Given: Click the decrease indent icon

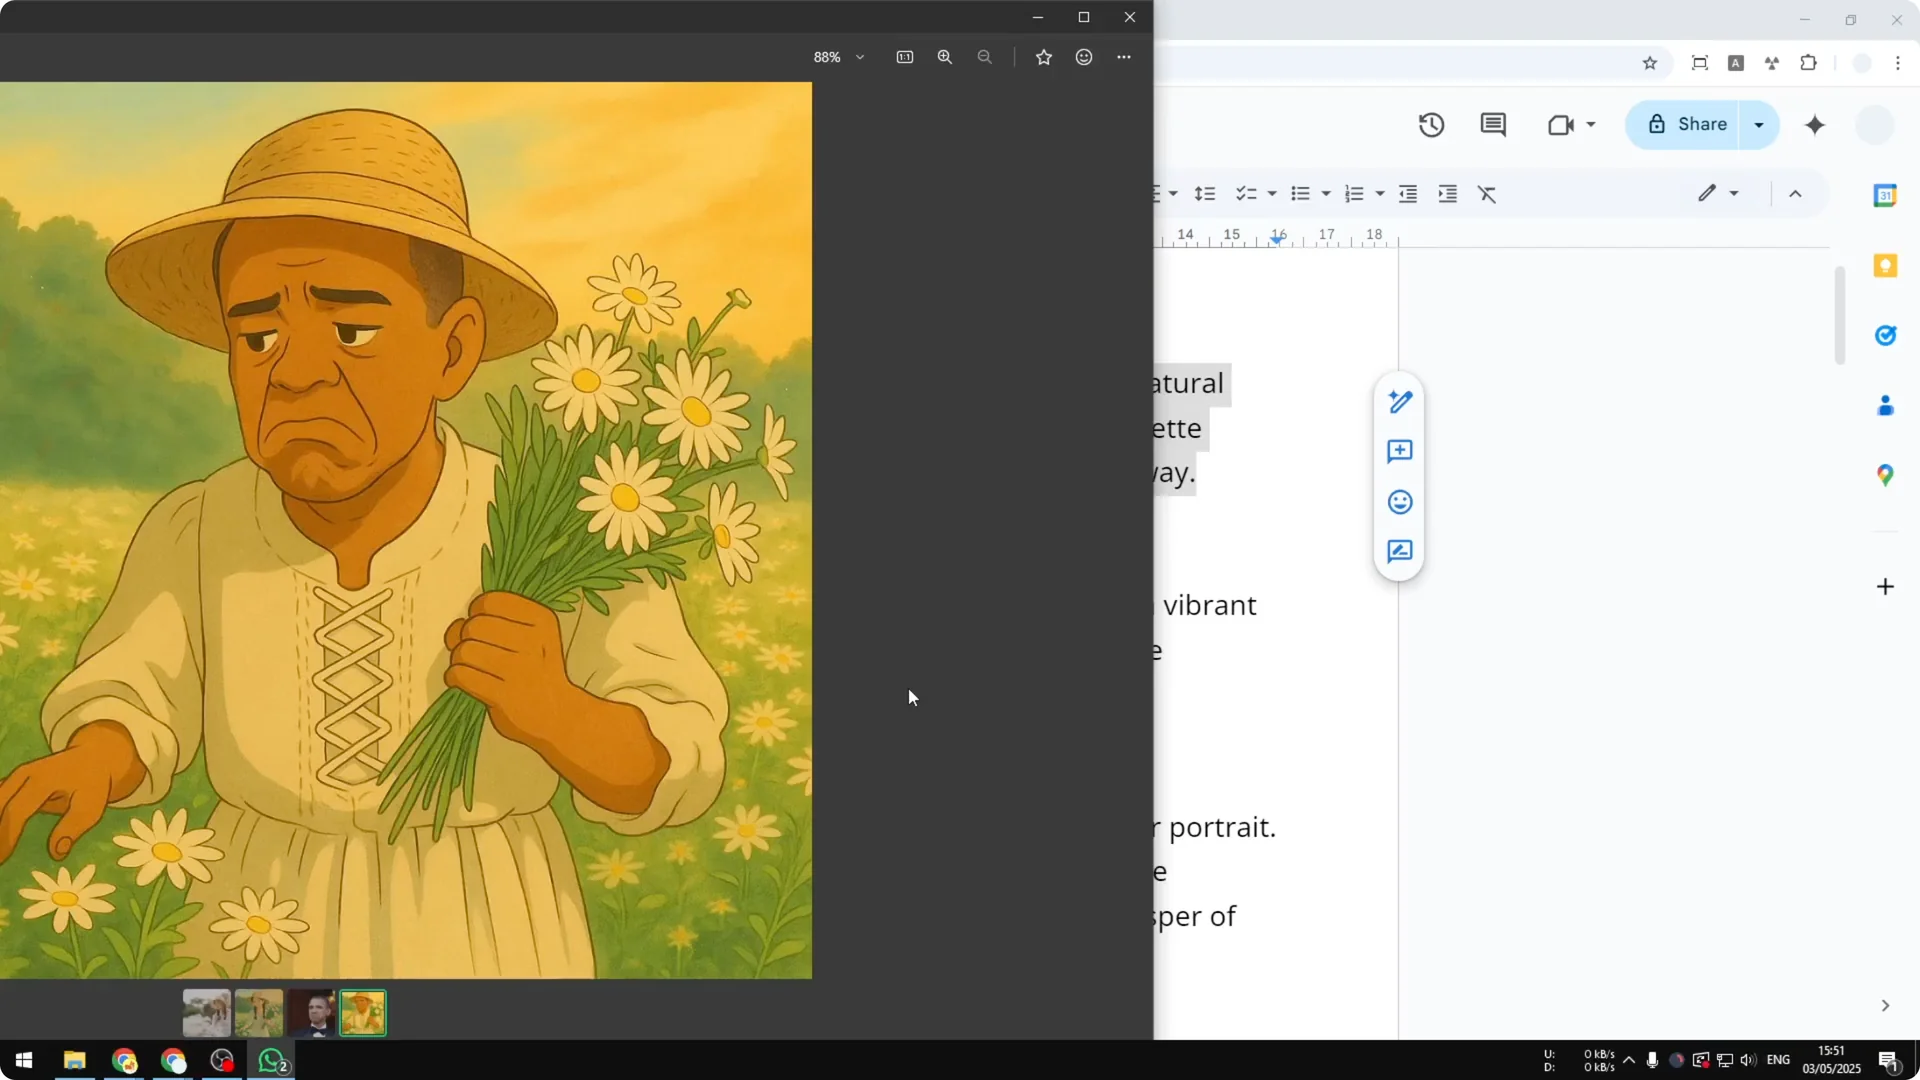Looking at the screenshot, I should tap(1408, 193).
